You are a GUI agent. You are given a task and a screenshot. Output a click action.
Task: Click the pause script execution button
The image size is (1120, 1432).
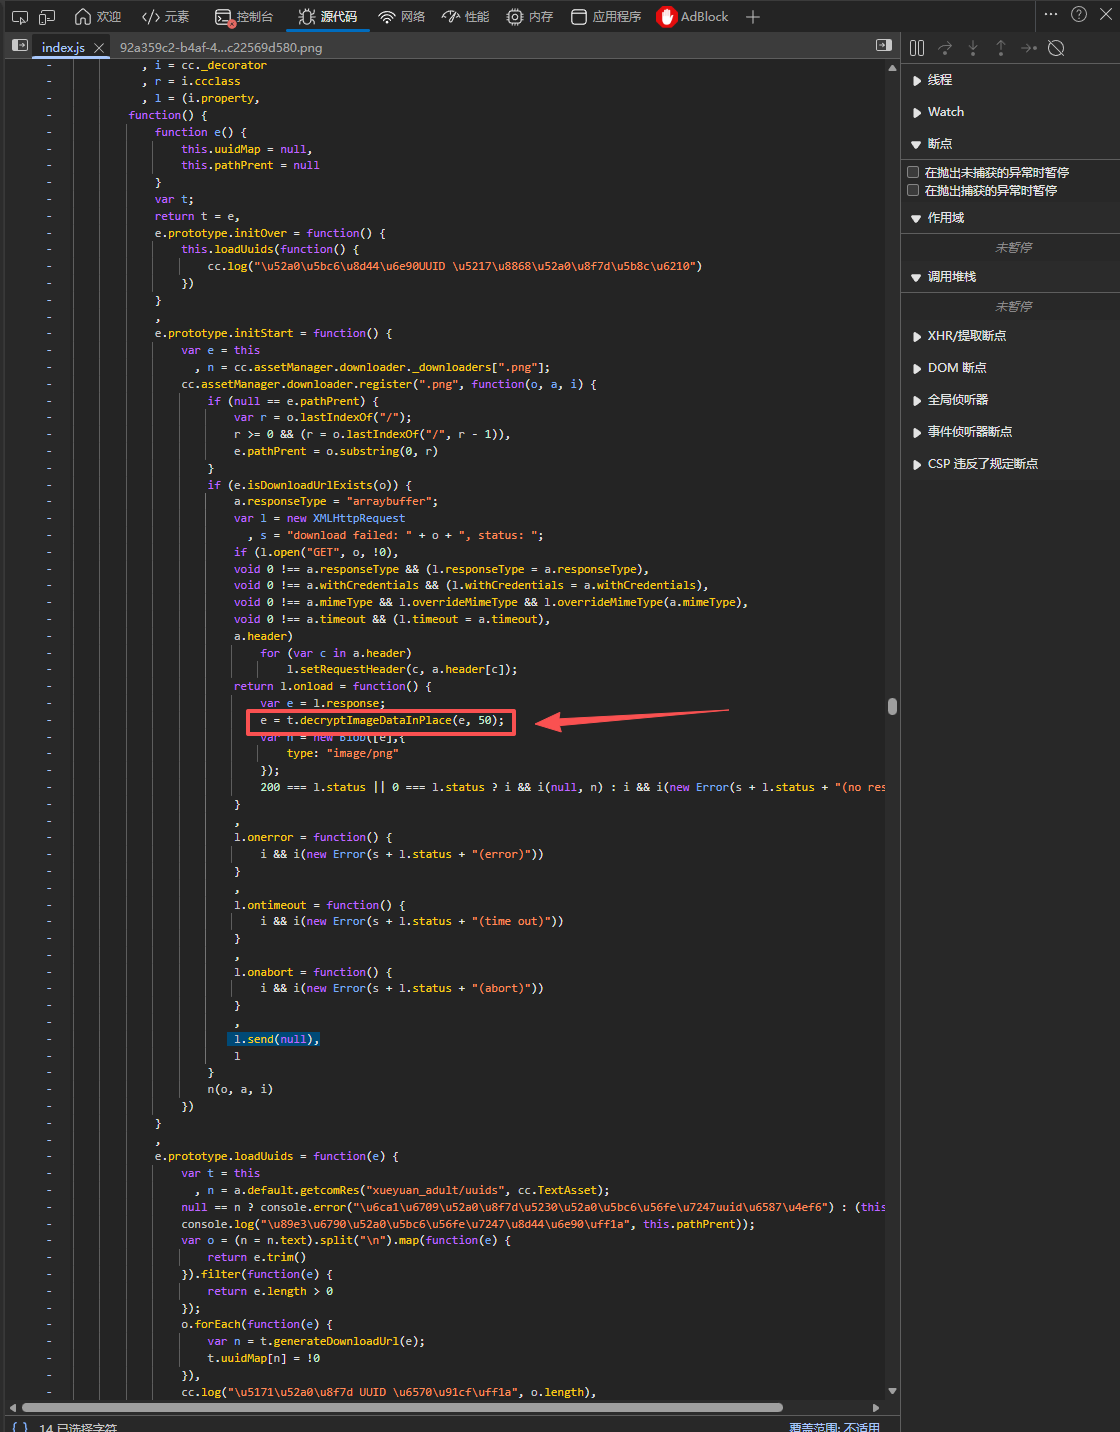[x=917, y=48]
